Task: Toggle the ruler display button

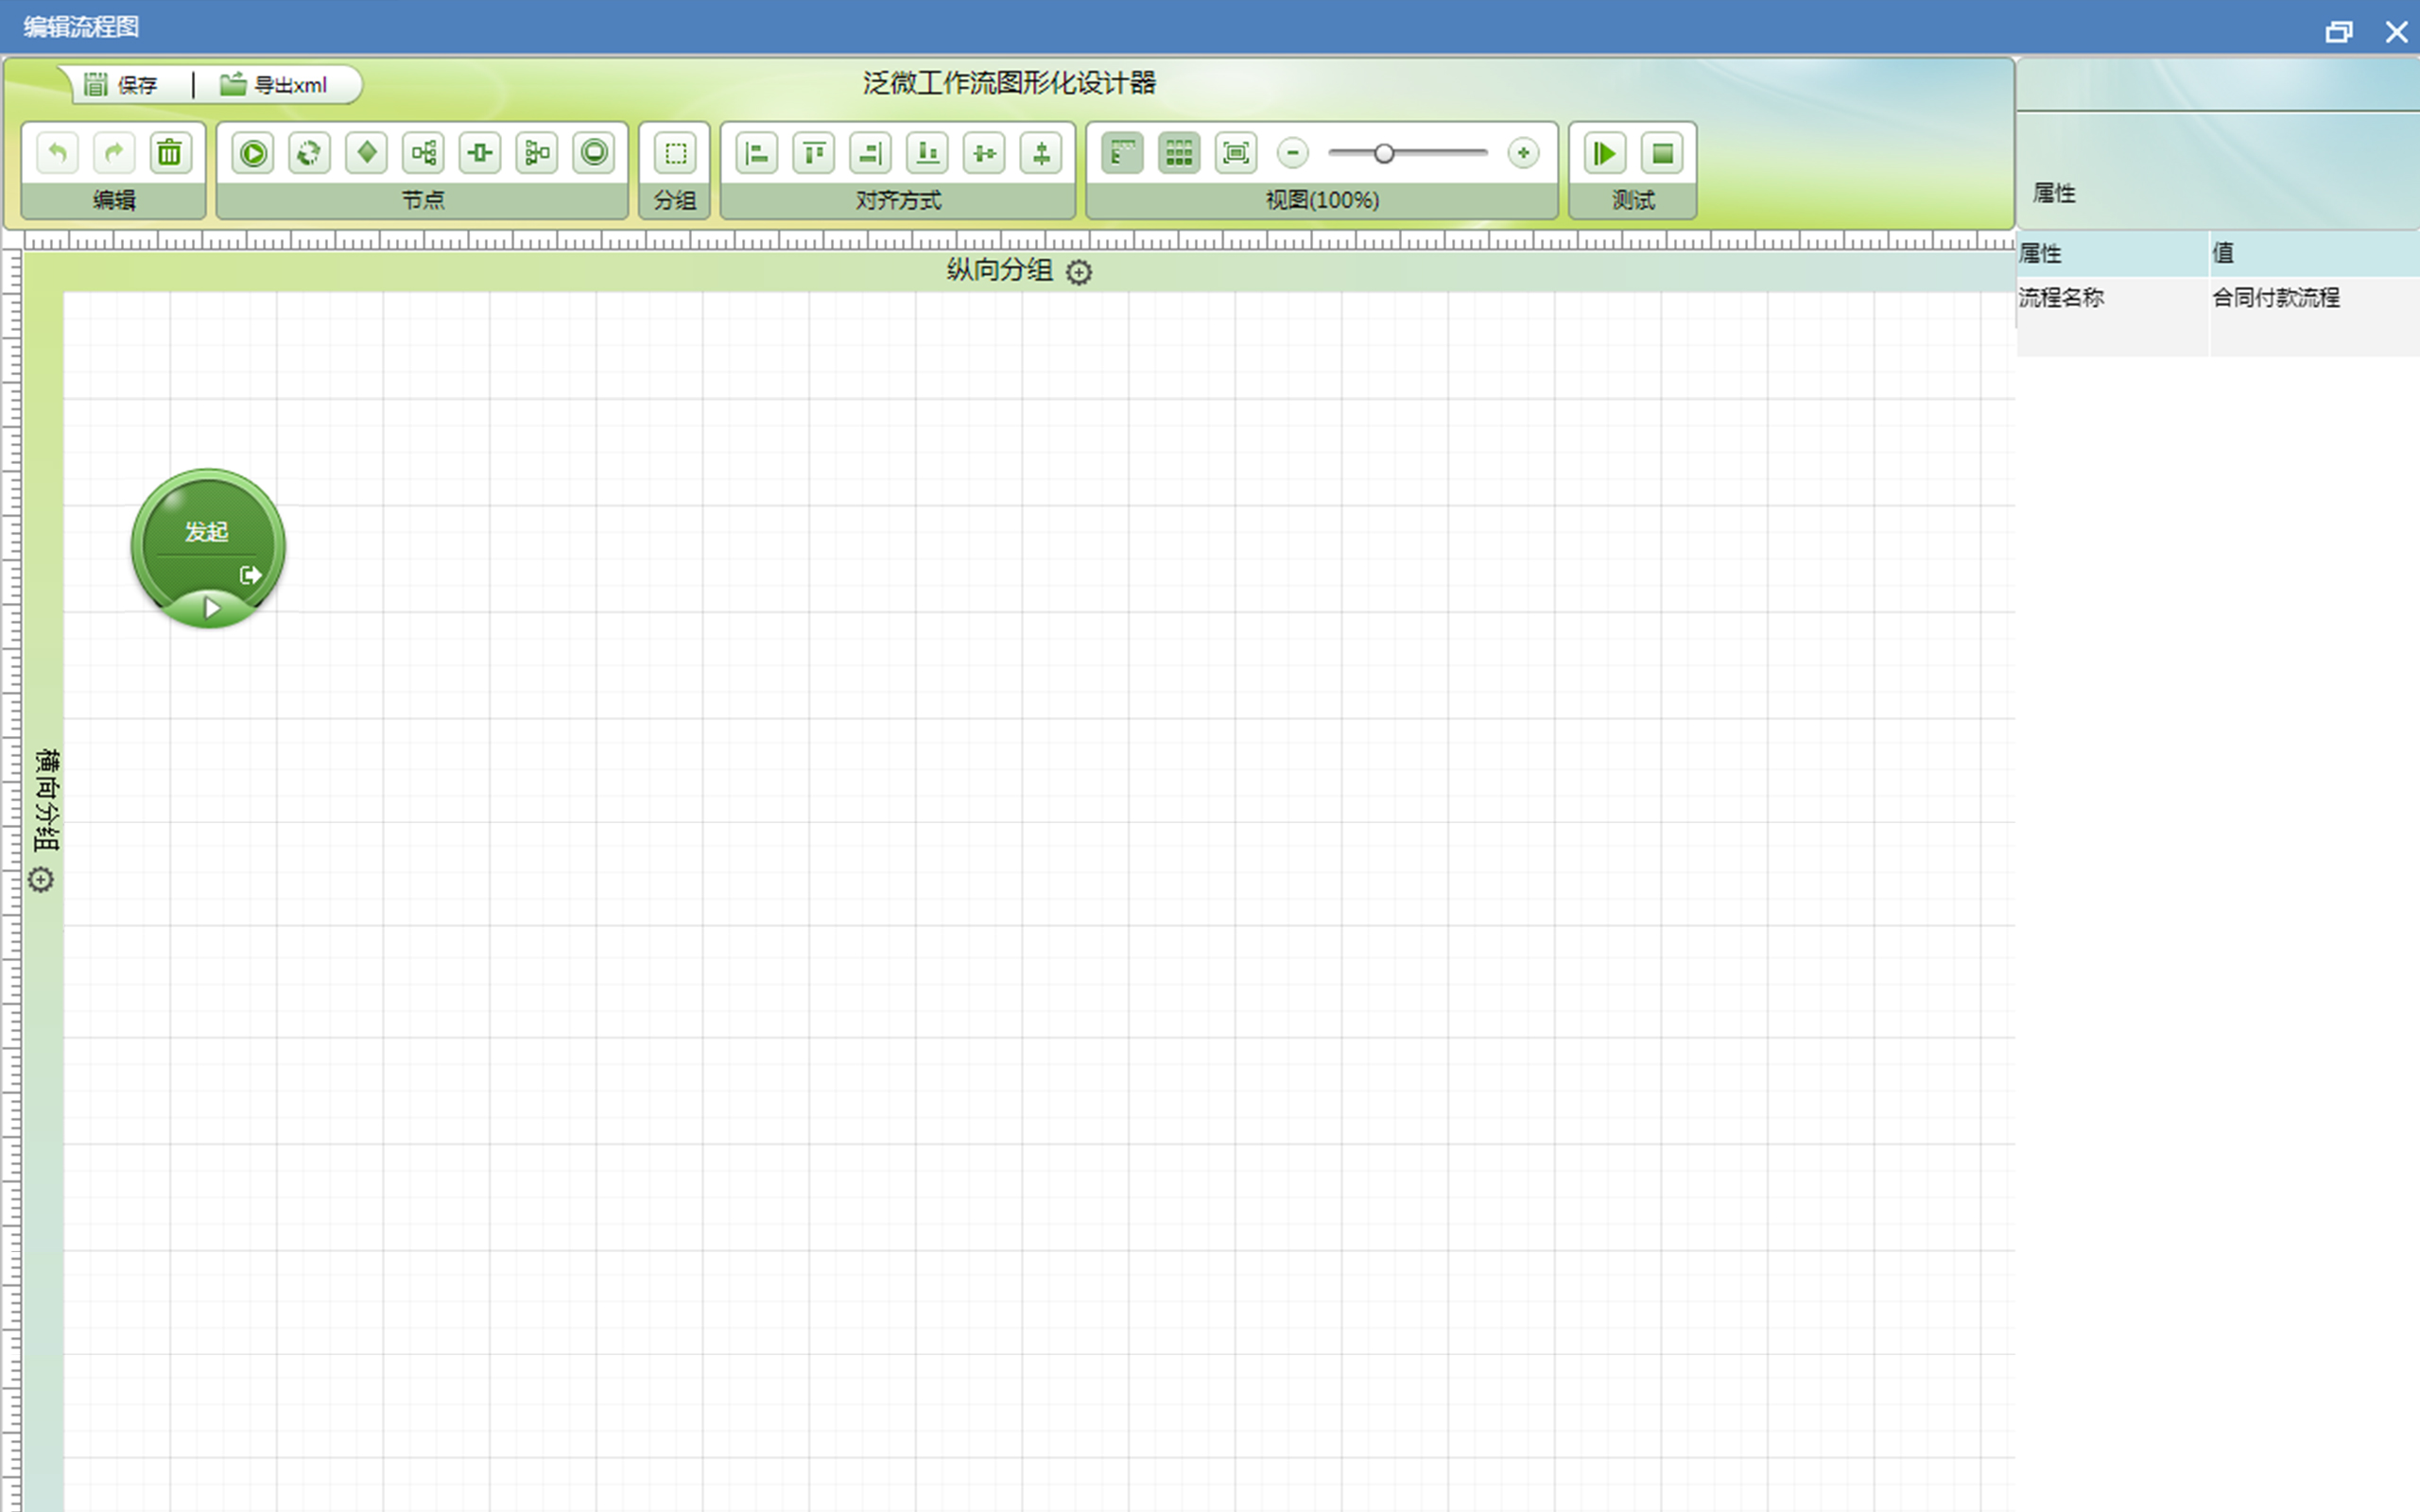Action: [1122, 153]
